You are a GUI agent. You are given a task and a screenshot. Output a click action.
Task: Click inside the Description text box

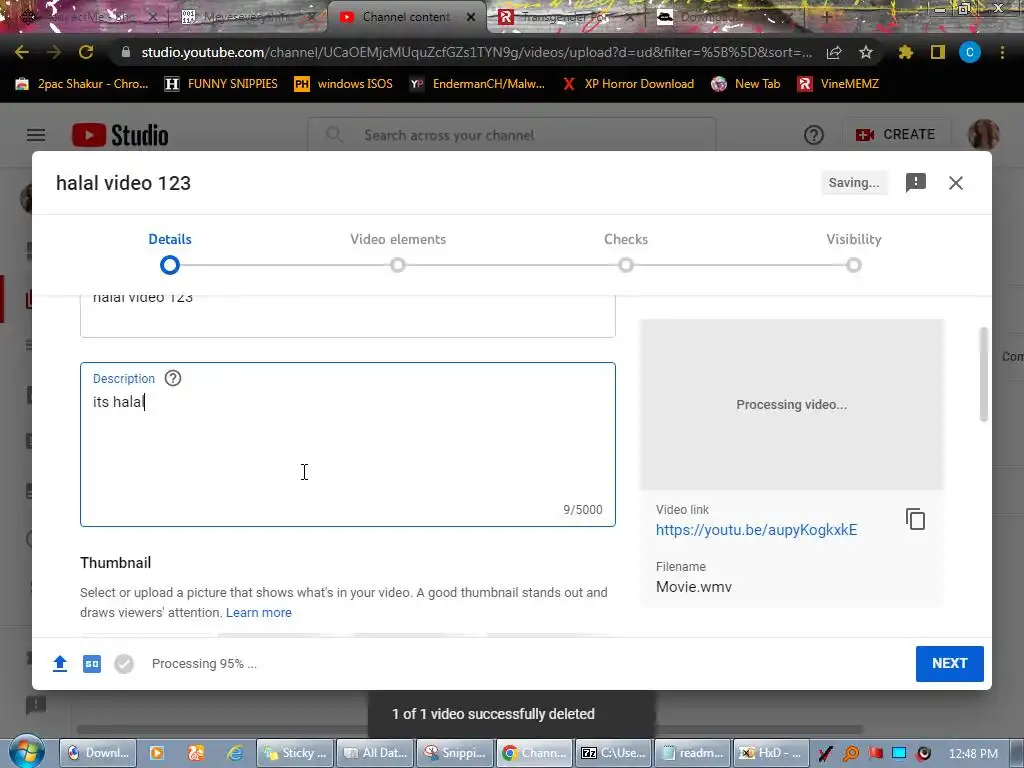pyautogui.click(x=347, y=444)
